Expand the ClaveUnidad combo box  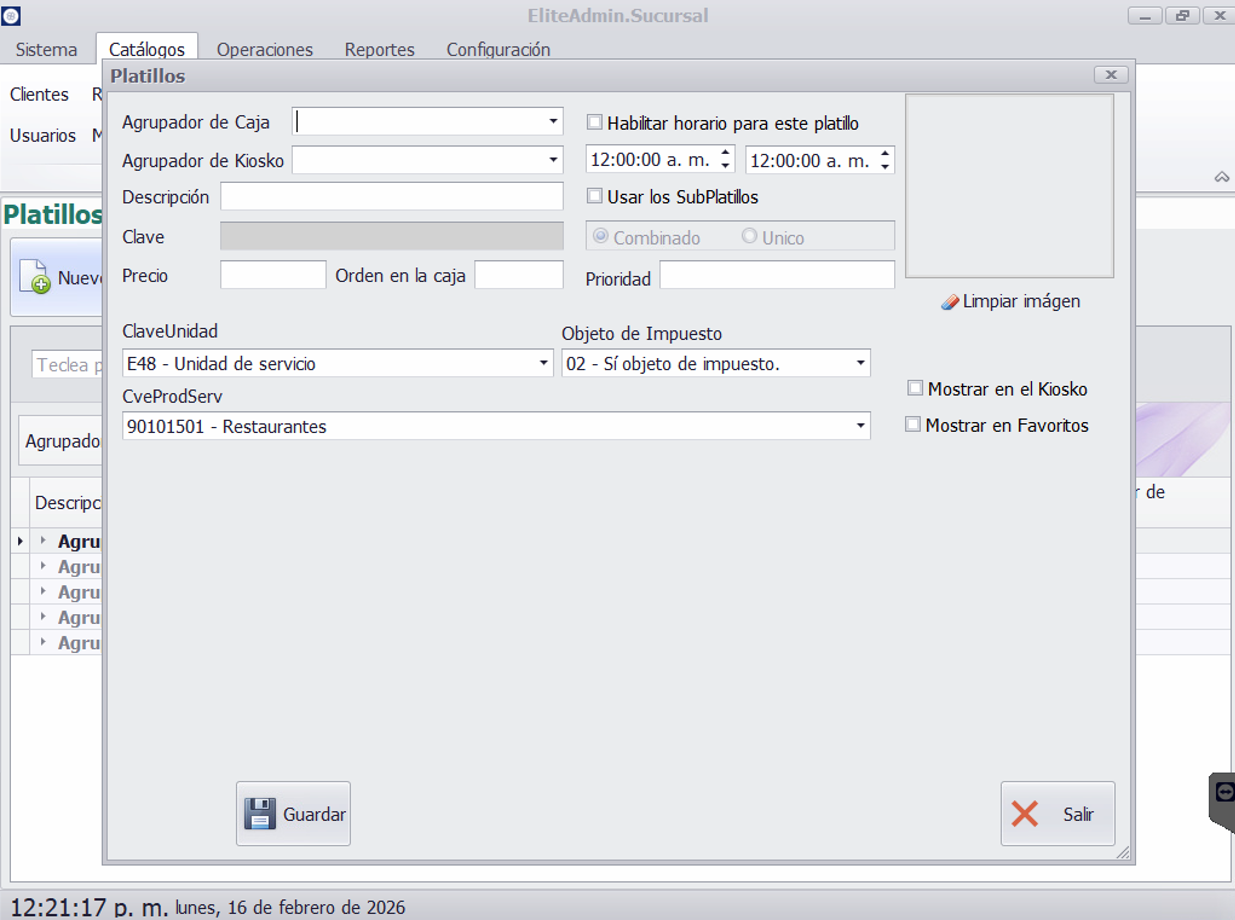click(x=544, y=363)
